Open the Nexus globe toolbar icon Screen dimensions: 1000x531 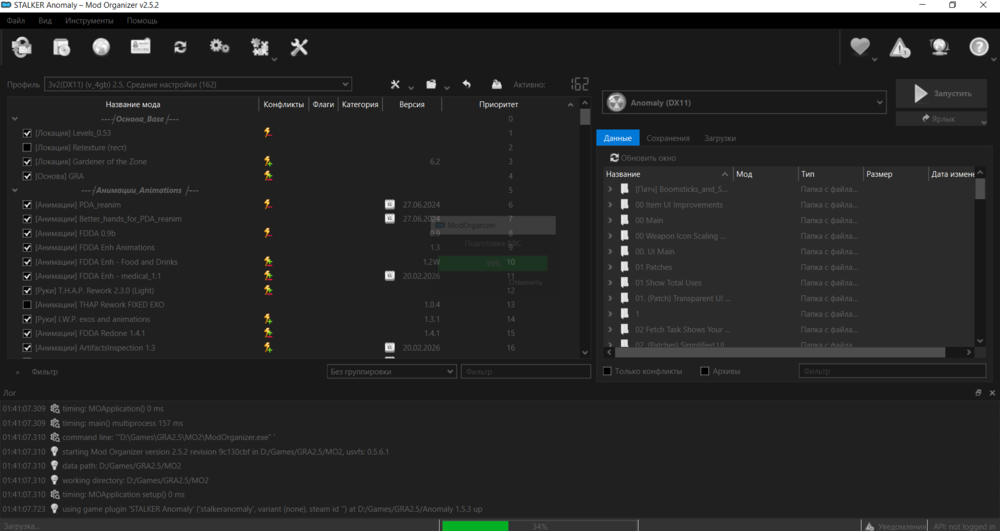[x=101, y=47]
